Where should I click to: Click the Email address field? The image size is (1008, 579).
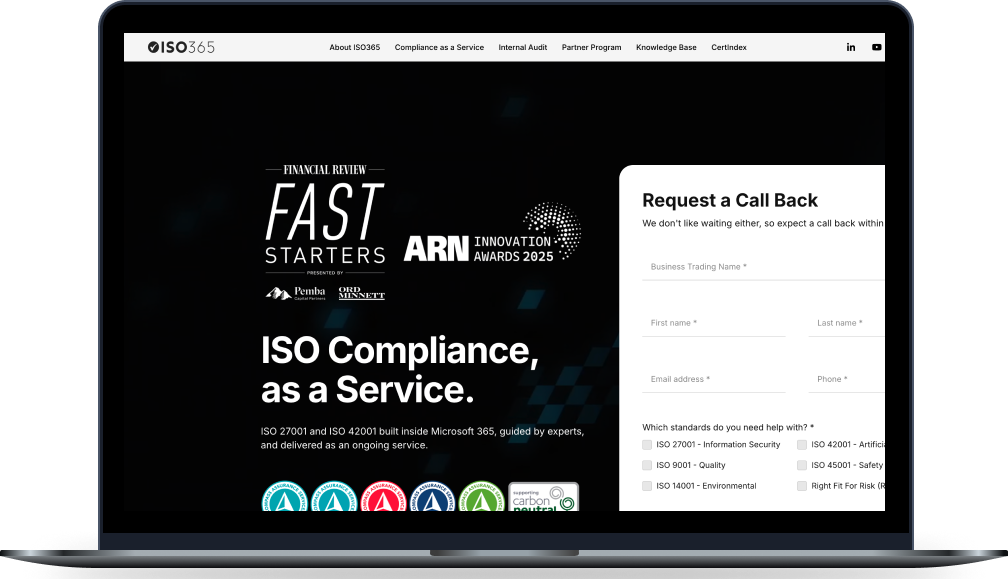[714, 379]
